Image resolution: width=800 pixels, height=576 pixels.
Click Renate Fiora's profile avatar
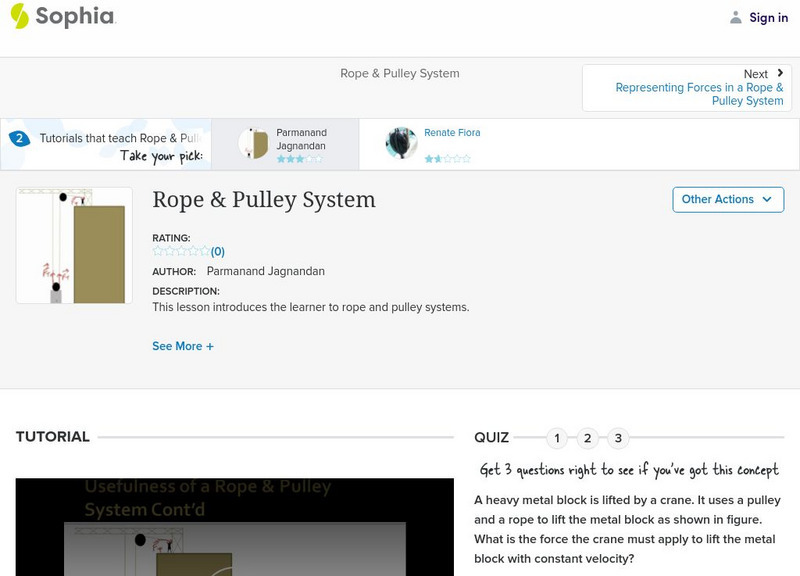pos(401,142)
